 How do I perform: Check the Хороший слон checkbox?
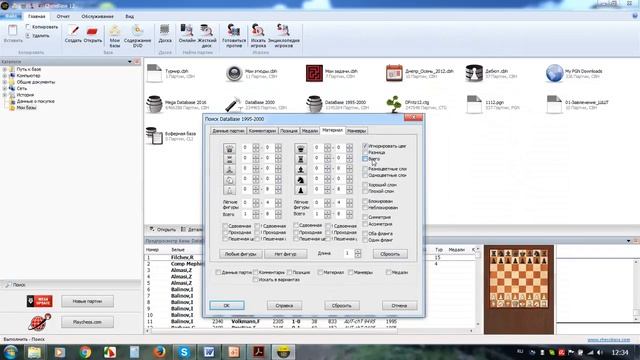coord(365,184)
